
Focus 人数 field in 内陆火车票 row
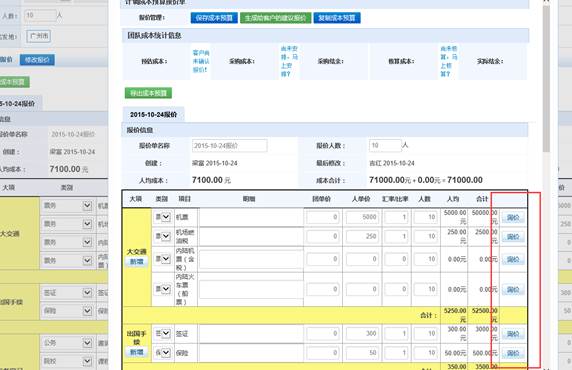click(x=426, y=289)
